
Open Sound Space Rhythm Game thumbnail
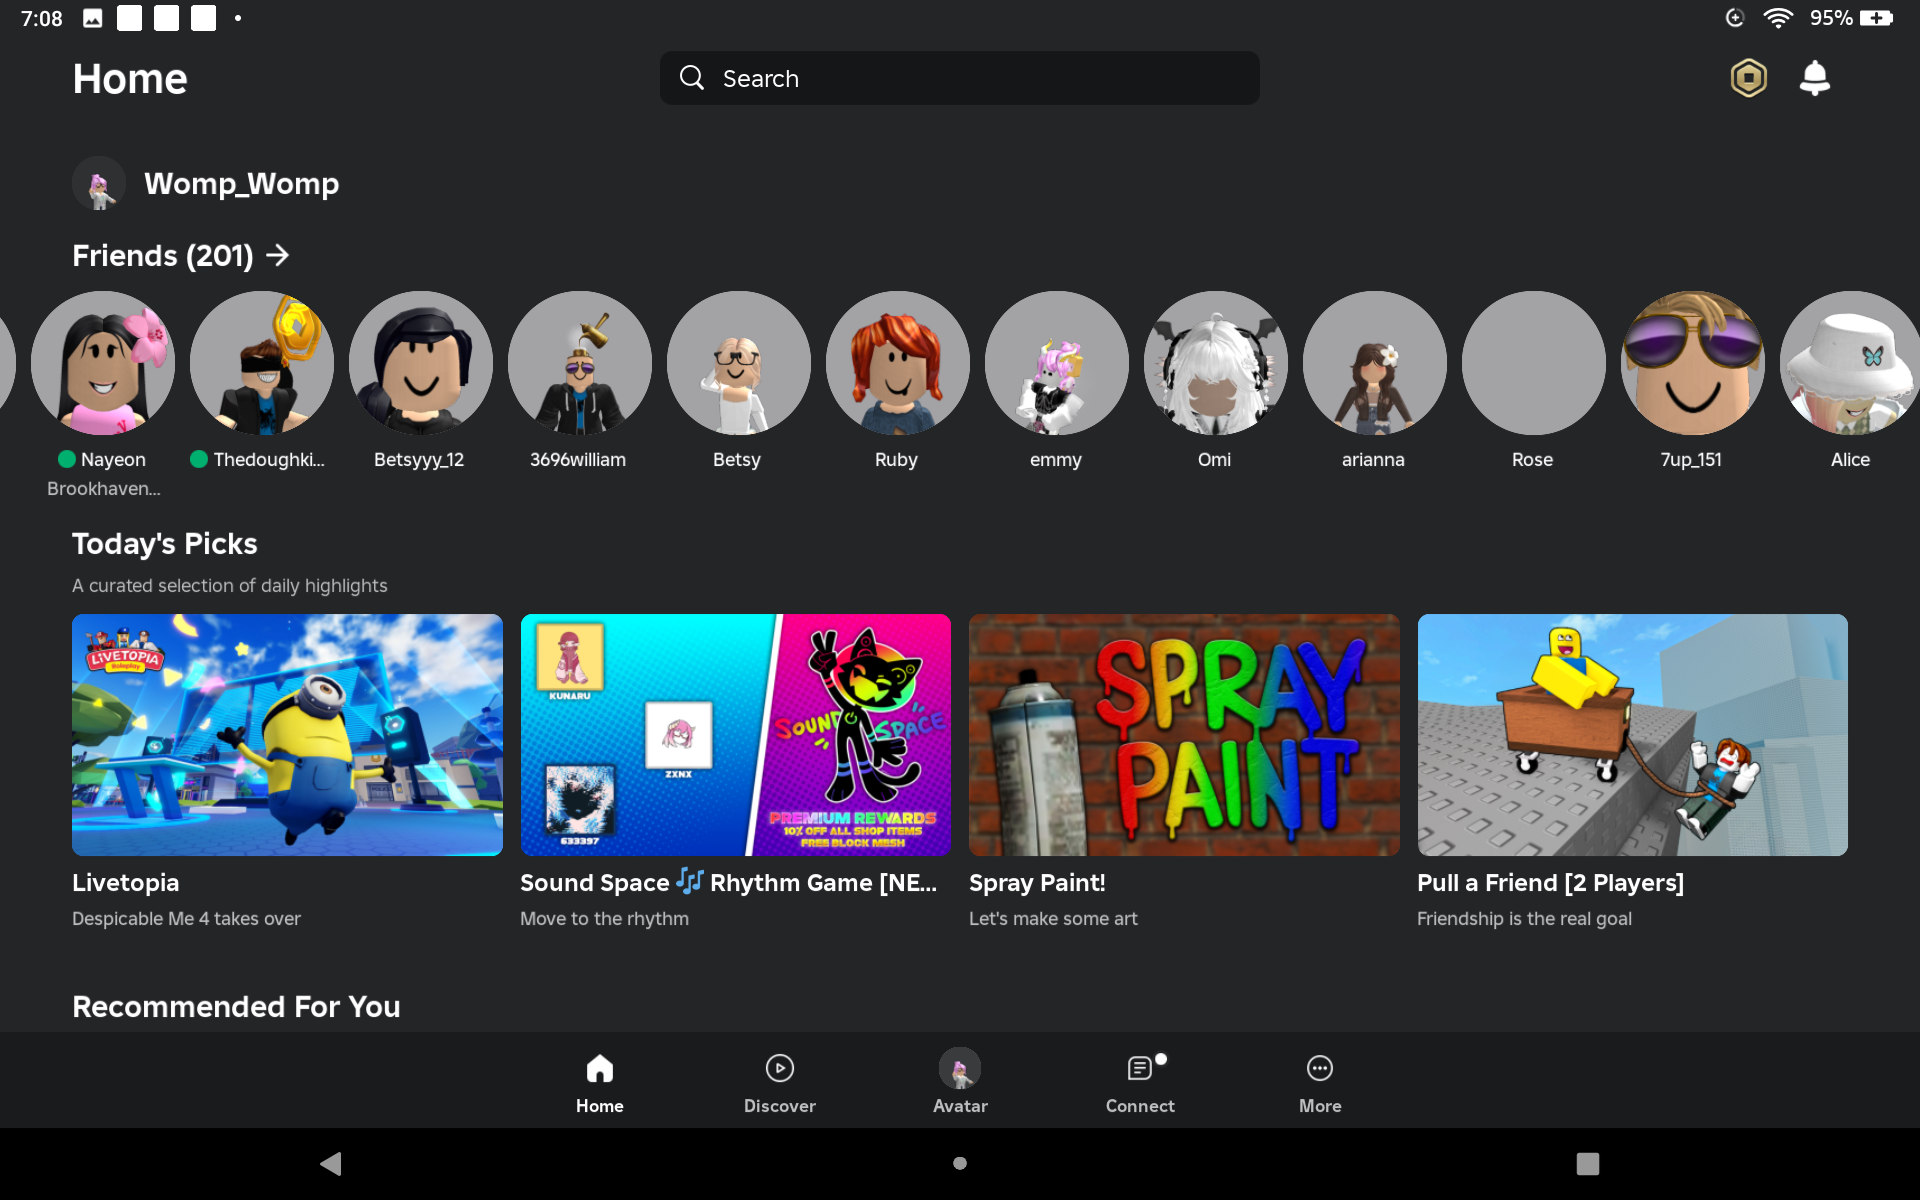[736, 735]
